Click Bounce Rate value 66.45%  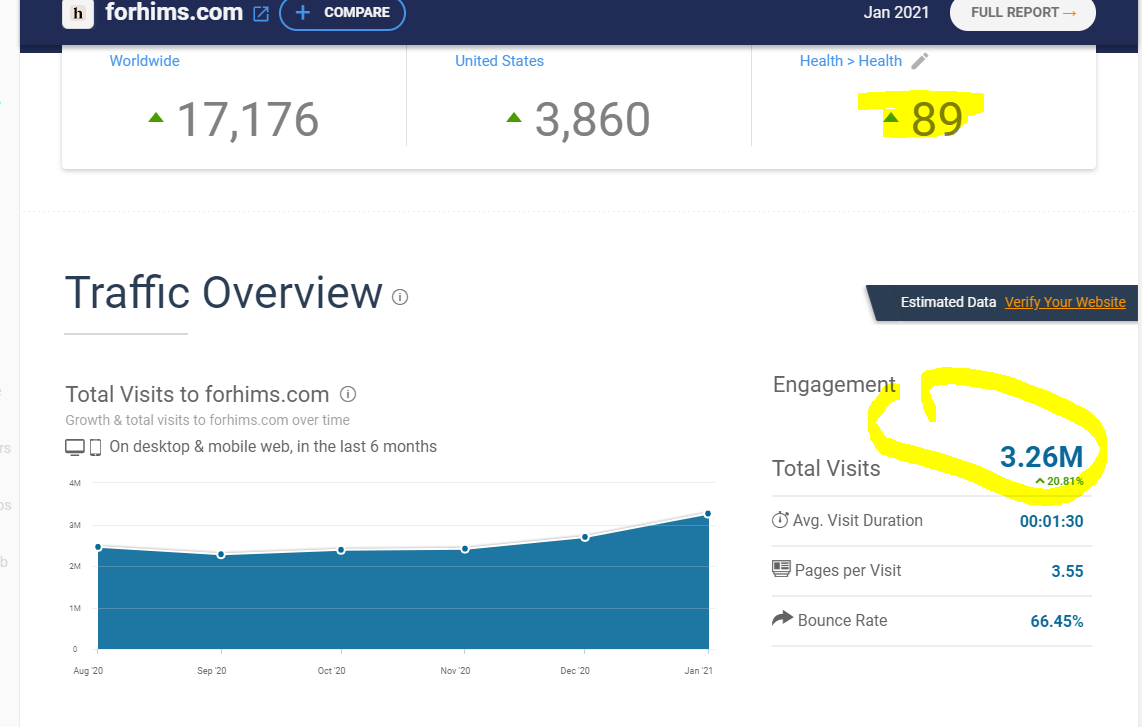coord(1057,621)
